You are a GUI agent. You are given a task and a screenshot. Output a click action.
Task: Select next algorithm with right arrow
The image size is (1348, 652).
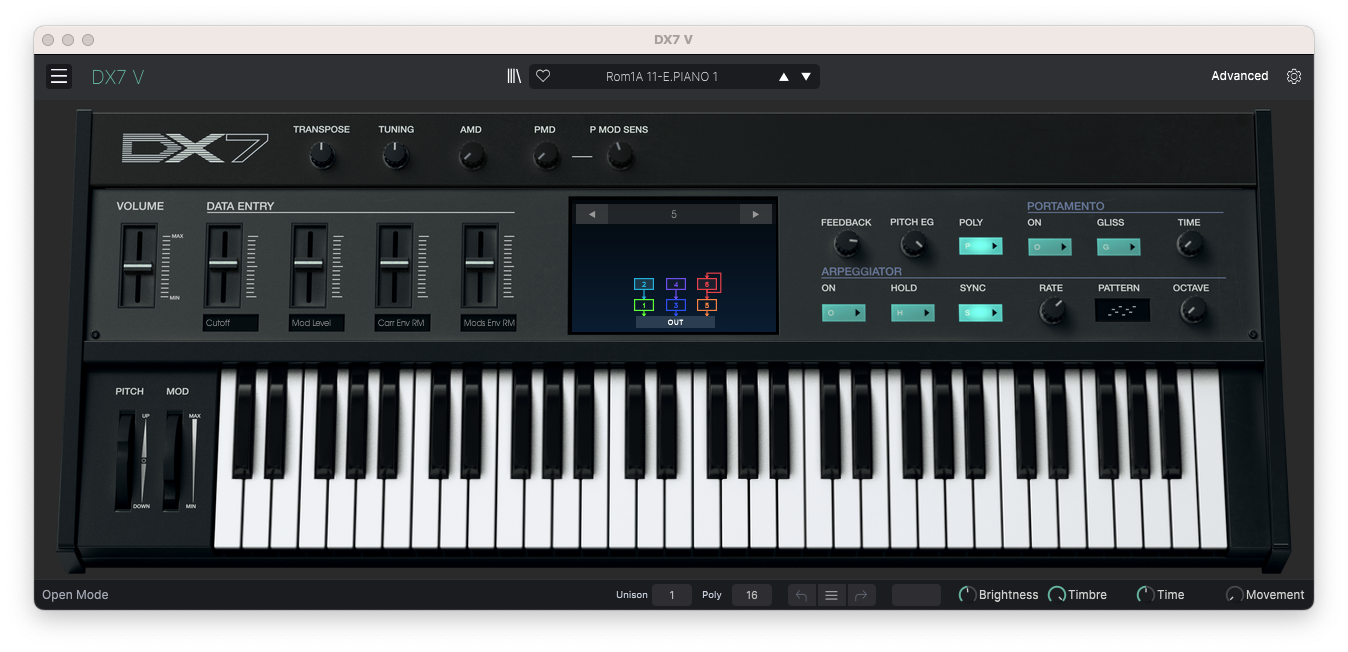[x=755, y=214]
